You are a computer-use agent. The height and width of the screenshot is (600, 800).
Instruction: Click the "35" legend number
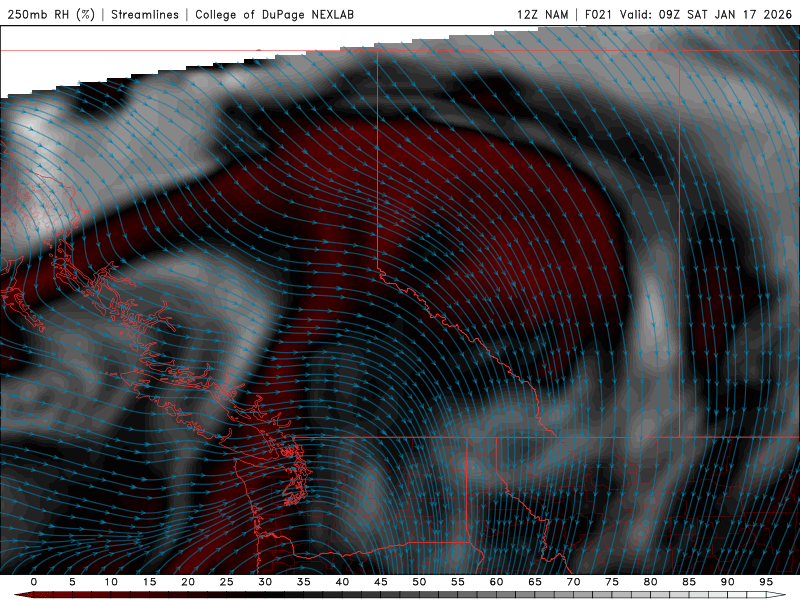click(x=303, y=582)
